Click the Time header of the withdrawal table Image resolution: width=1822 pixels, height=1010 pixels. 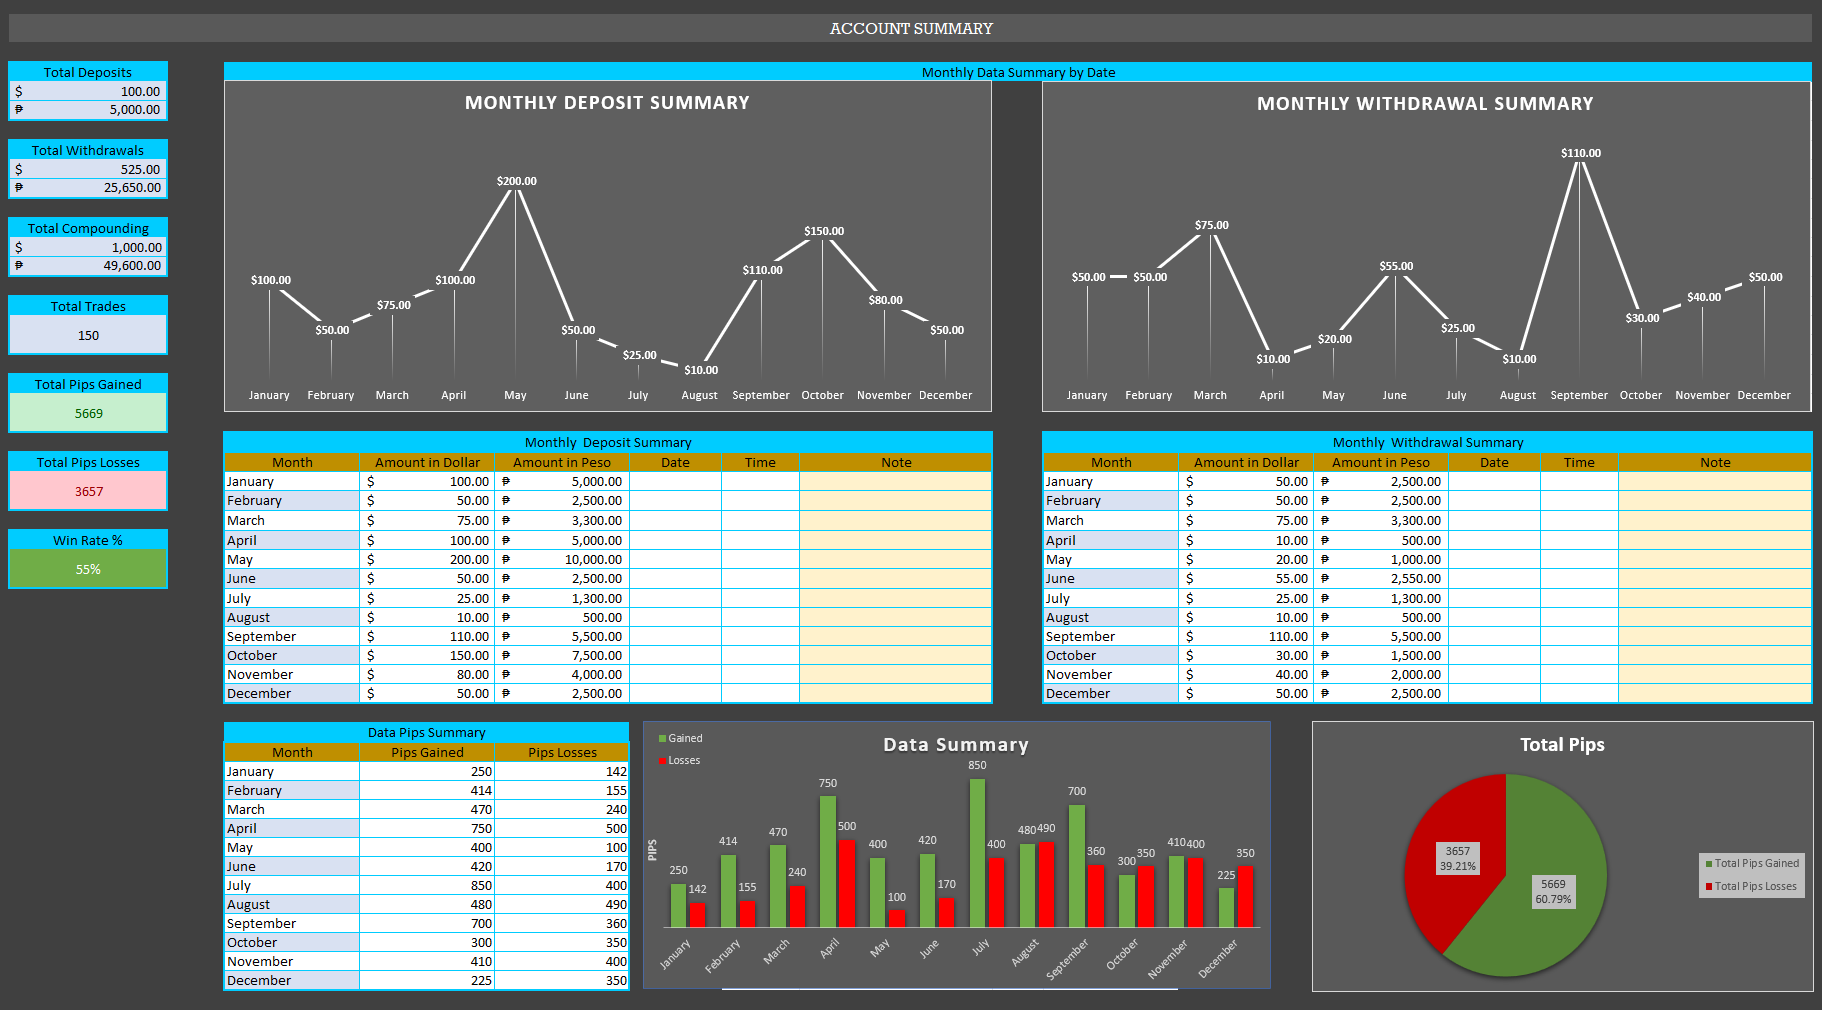1579,462
